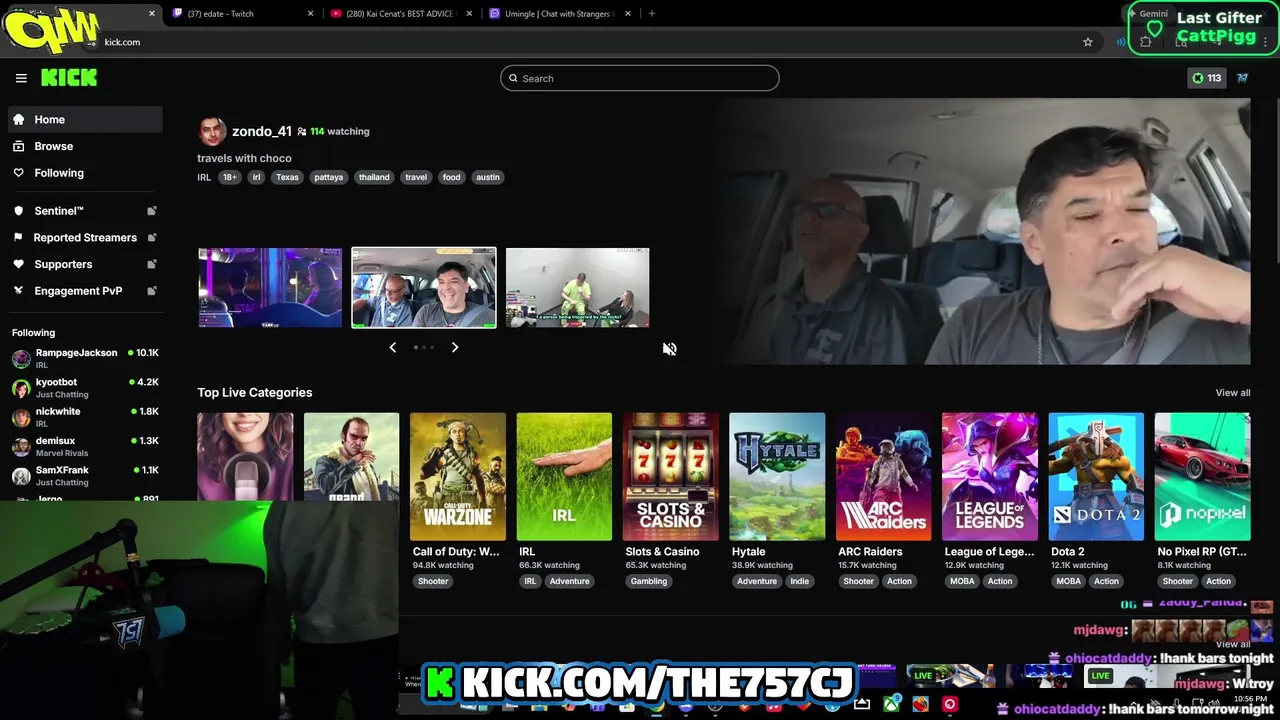The image size is (1280, 720).
Task: Open Reported Streamers in the sidebar
Action: pyautogui.click(x=85, y=237)
